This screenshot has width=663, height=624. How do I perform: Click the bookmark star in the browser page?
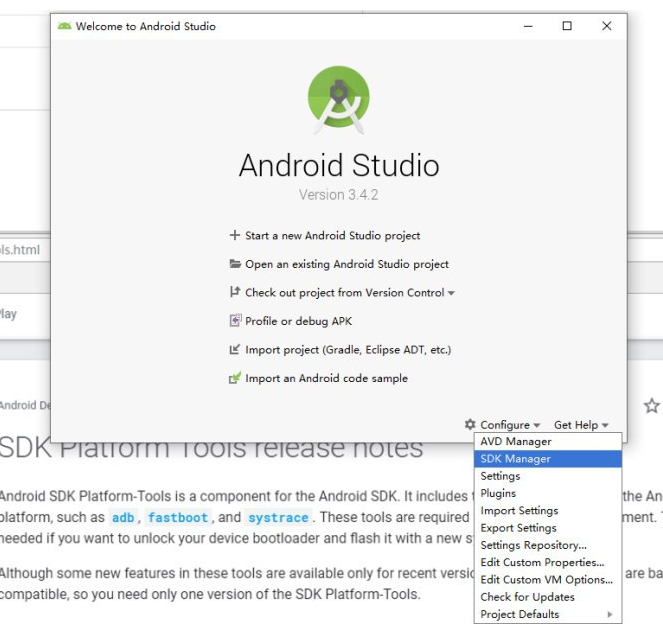pyautogui.click(x=652, y=406)
